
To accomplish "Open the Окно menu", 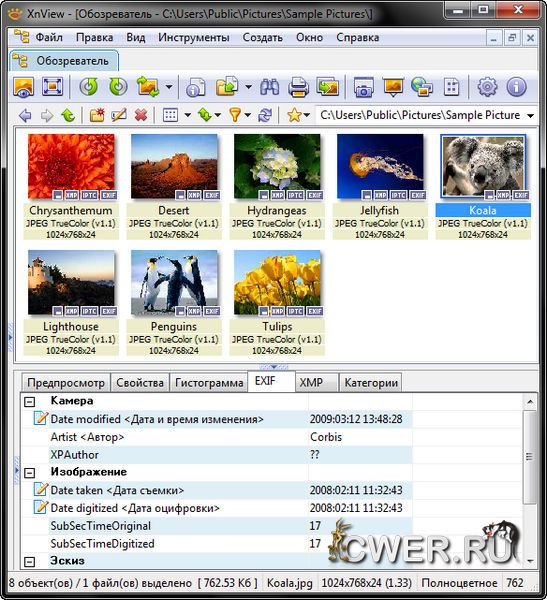I will pyautogui.click(x=309, y=38).
